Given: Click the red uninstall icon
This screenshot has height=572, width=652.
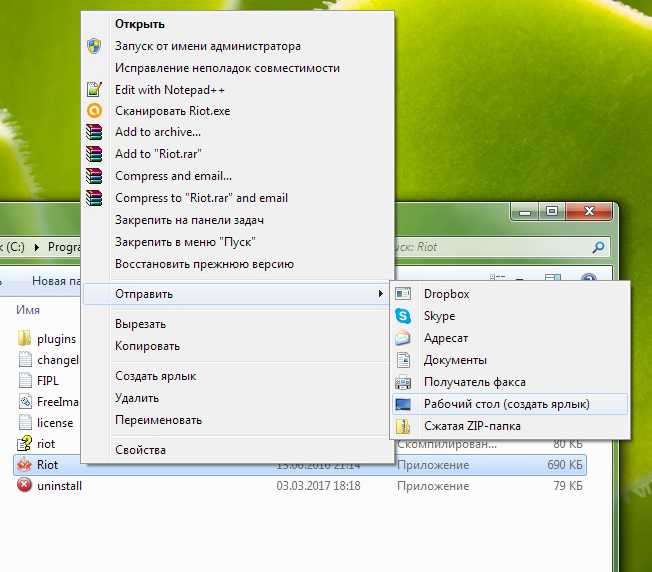Looking at the screenshot, I should tap(24, 485).
